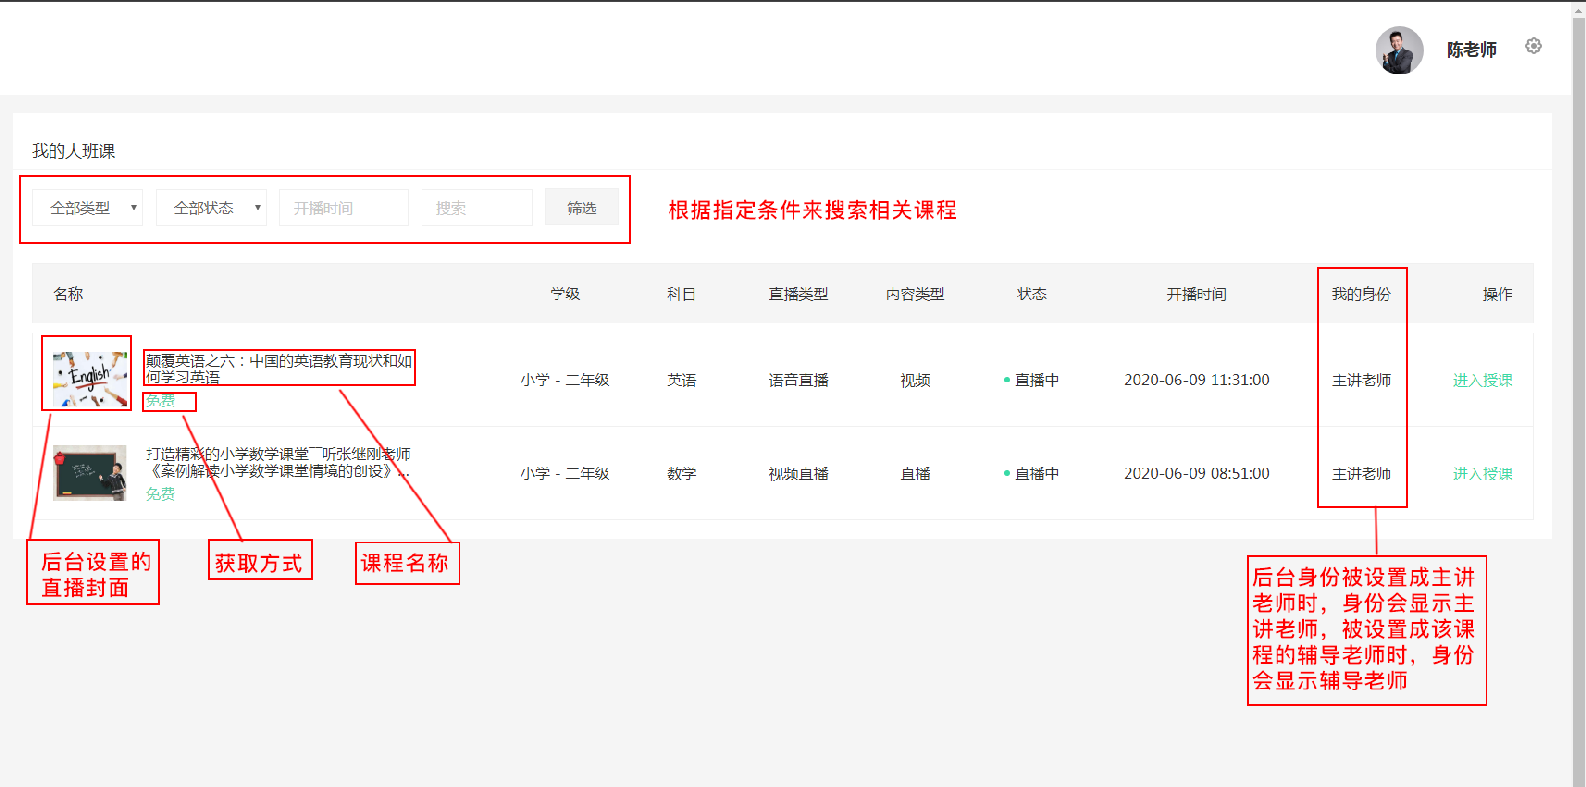The width and height of the screenshot is (1586, 787).
Task: Click 进入授课 for the math course
Action: pos(1482,474)
